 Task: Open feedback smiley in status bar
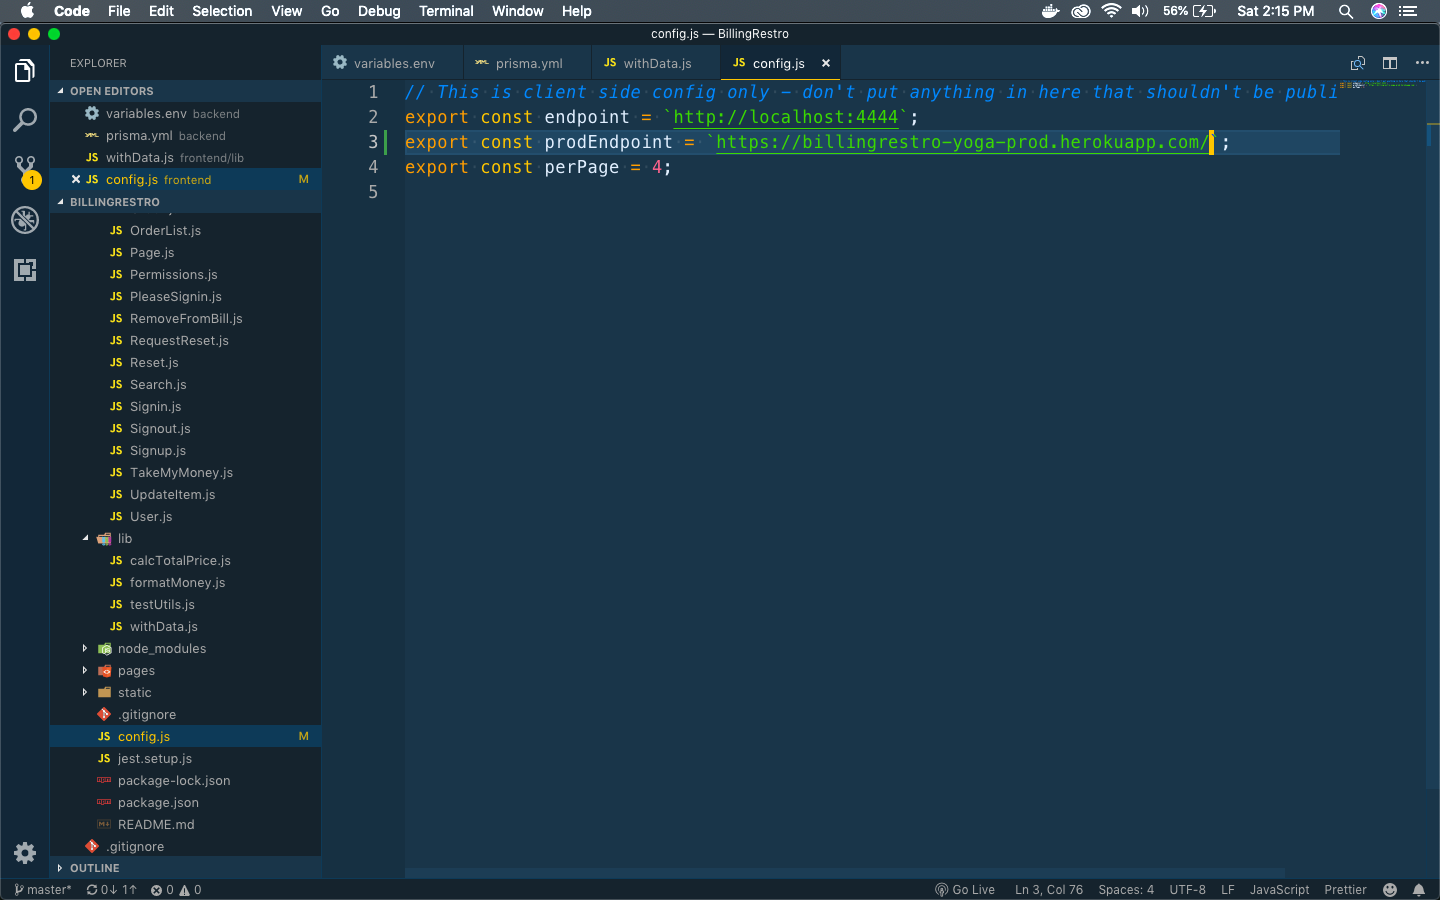click(x=1390, y=890)
